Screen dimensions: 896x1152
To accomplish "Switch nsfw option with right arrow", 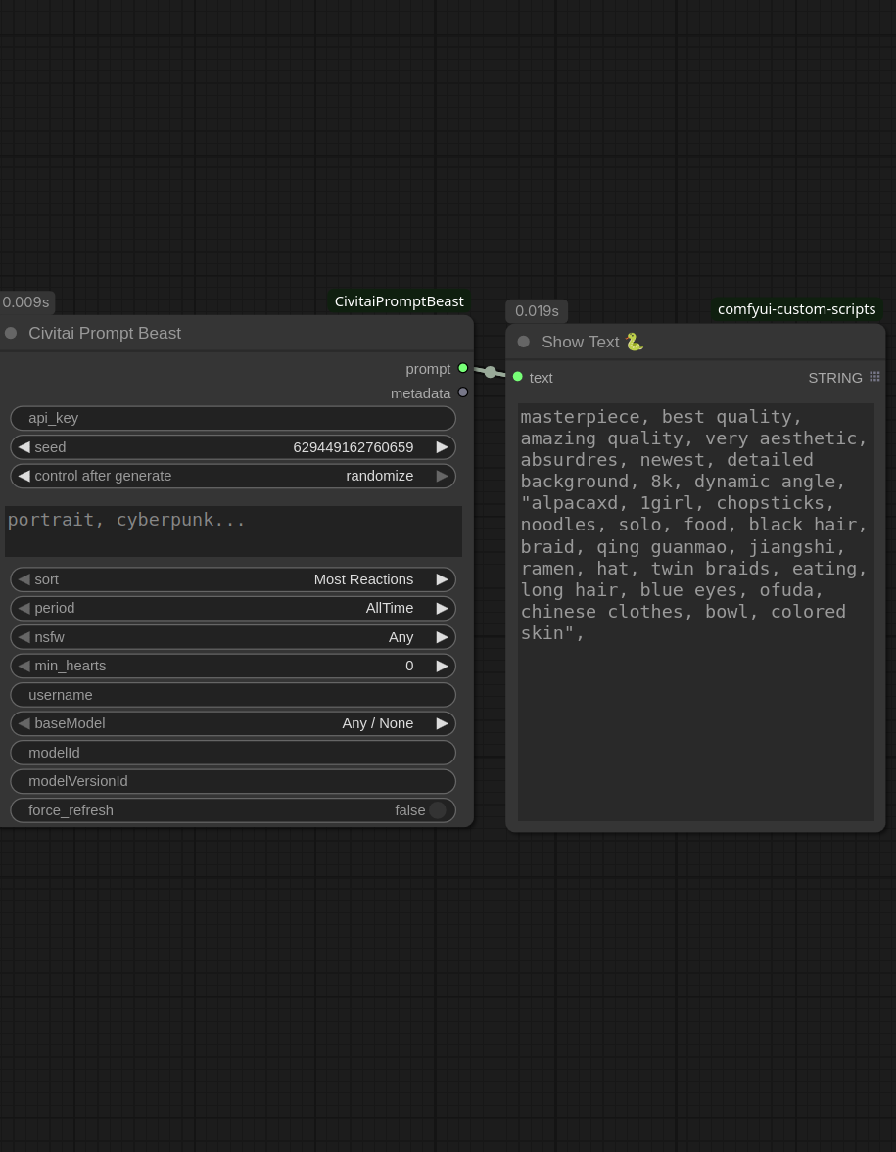I will coord(442,637).
